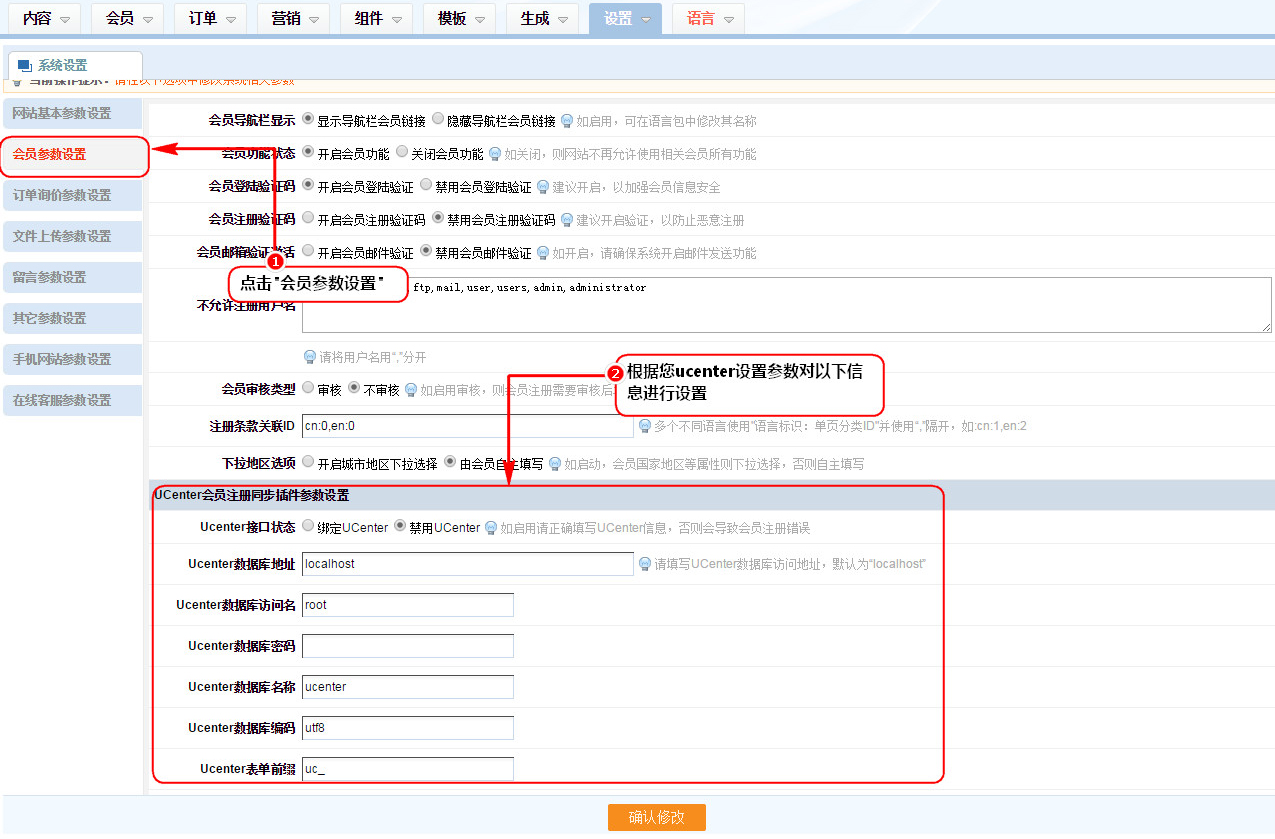1275x839 pixels.
Task: Click the hint icon beside 禁用会员登陆验证
Action: (x=543, y=187)
